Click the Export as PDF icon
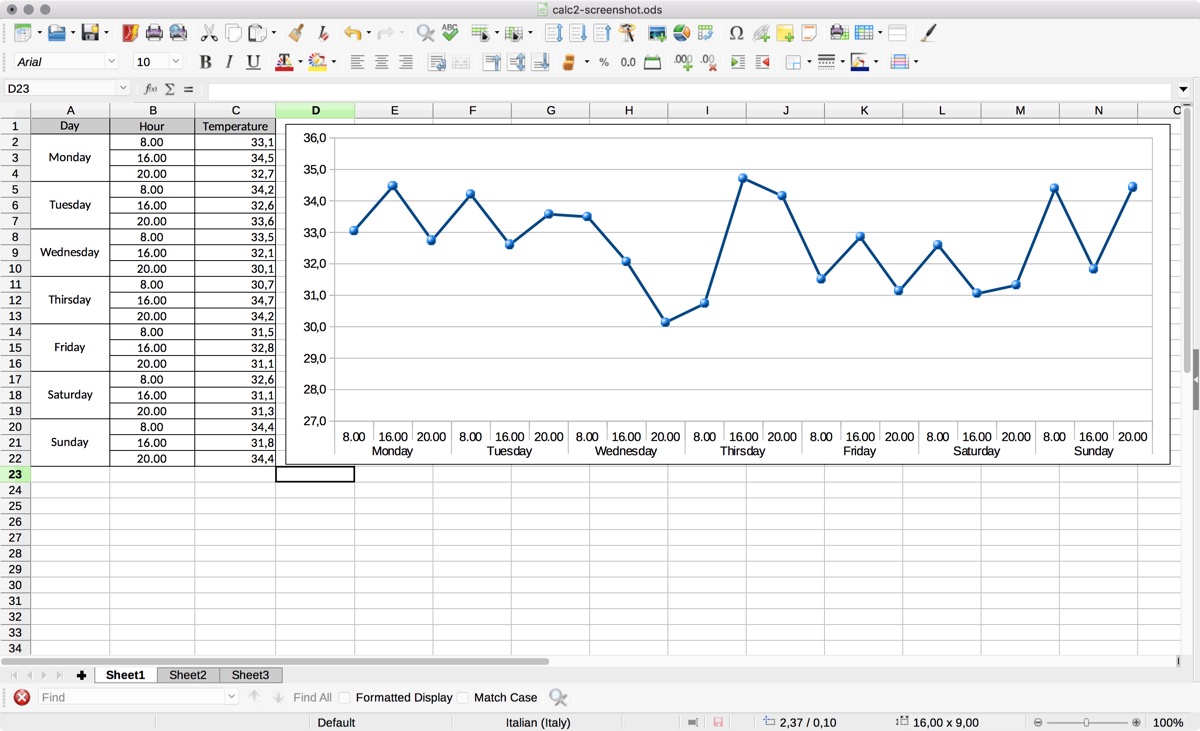1200x731 pixels. pyautogui.click(x=130, y=33)
